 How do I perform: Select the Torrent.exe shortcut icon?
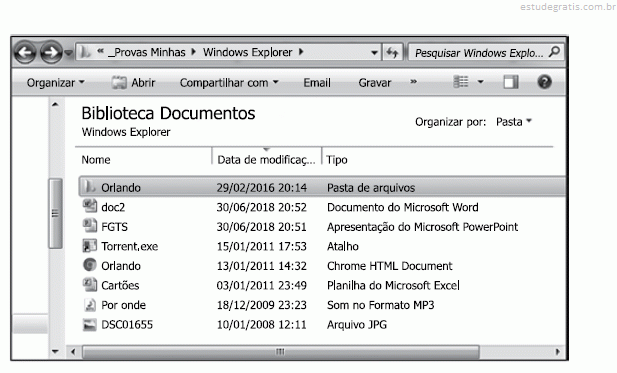coord(90,246)
